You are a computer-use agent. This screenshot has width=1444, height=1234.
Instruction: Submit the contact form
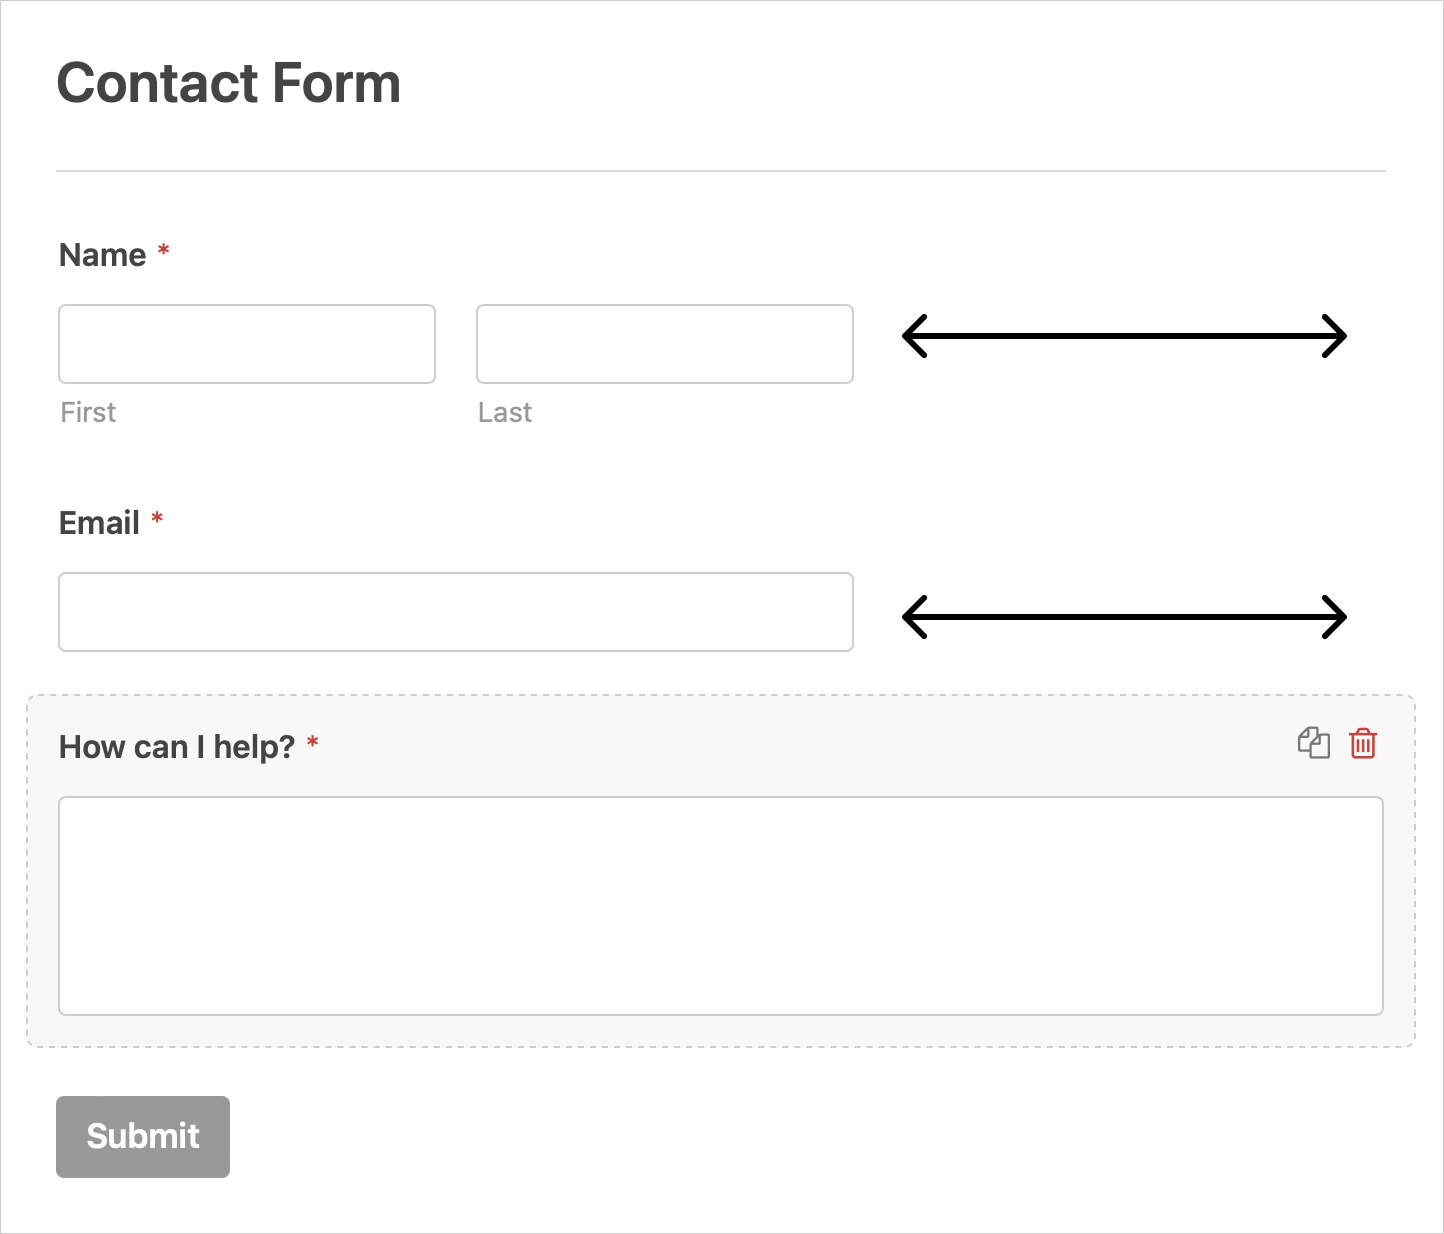143,1137
